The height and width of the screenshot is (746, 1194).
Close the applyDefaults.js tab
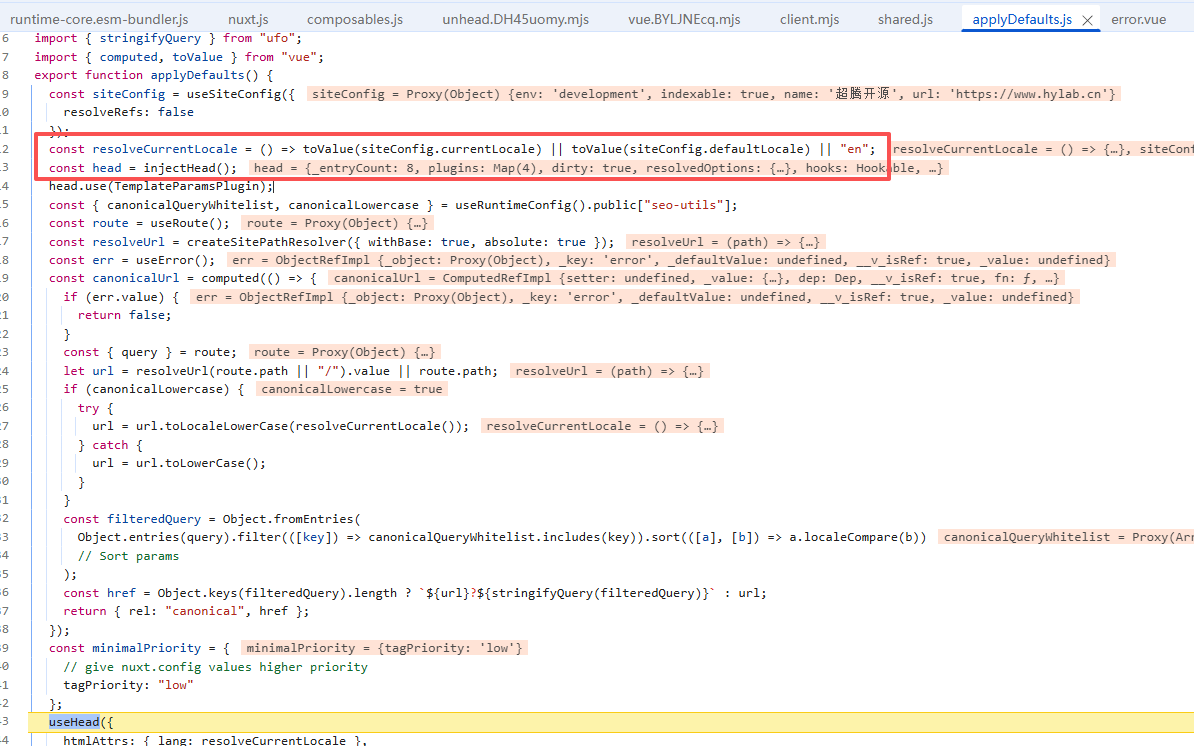click(x=1087, y=20)
